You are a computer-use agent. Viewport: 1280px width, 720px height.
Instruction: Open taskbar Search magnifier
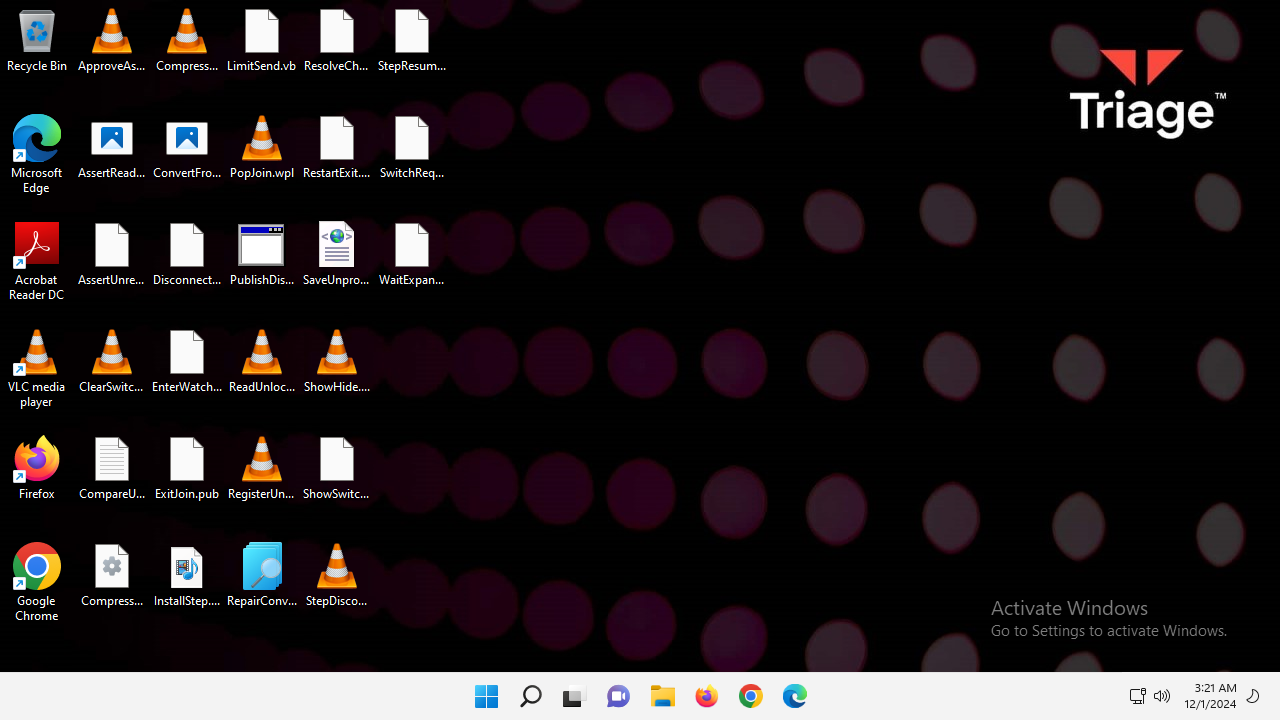pos(531,696)
